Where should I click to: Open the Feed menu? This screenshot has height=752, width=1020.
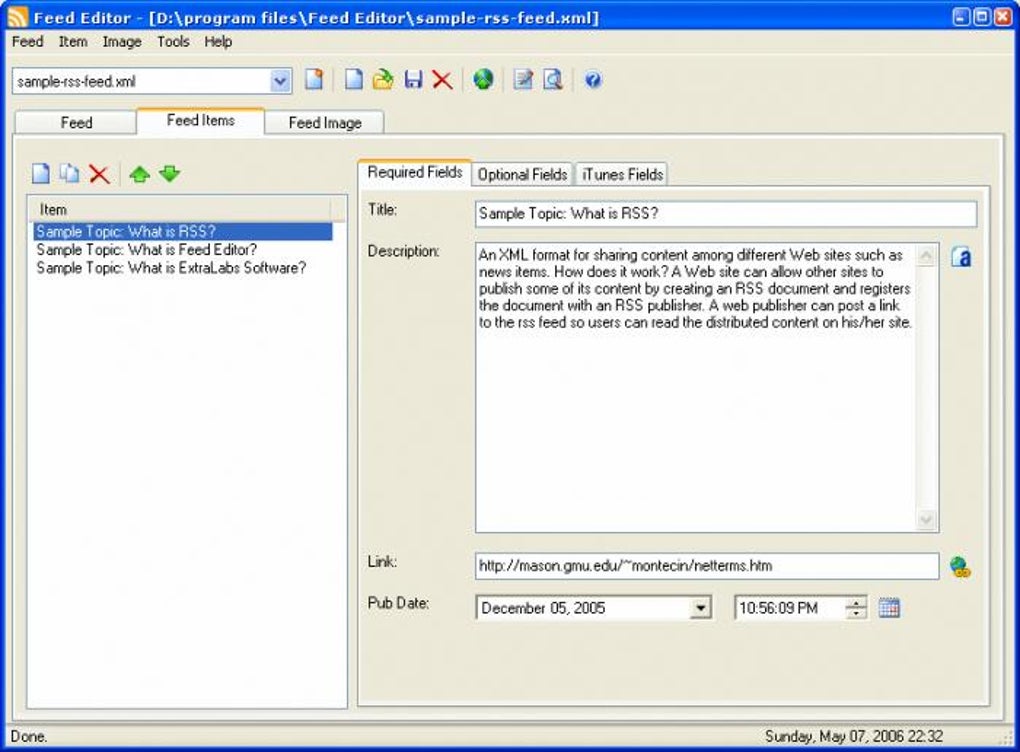click(27, 42)
